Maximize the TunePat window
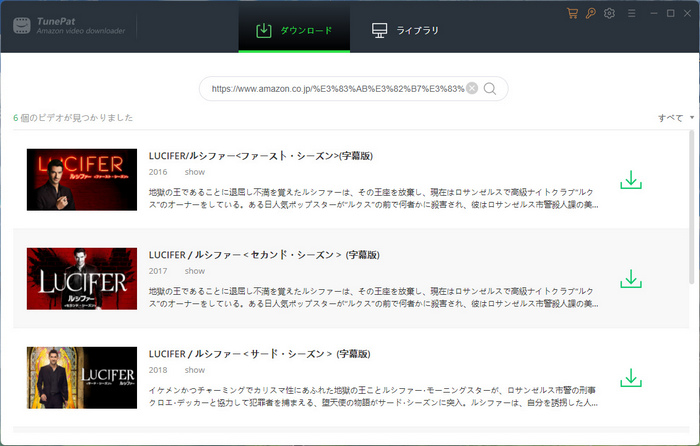 tap(671, 13)
